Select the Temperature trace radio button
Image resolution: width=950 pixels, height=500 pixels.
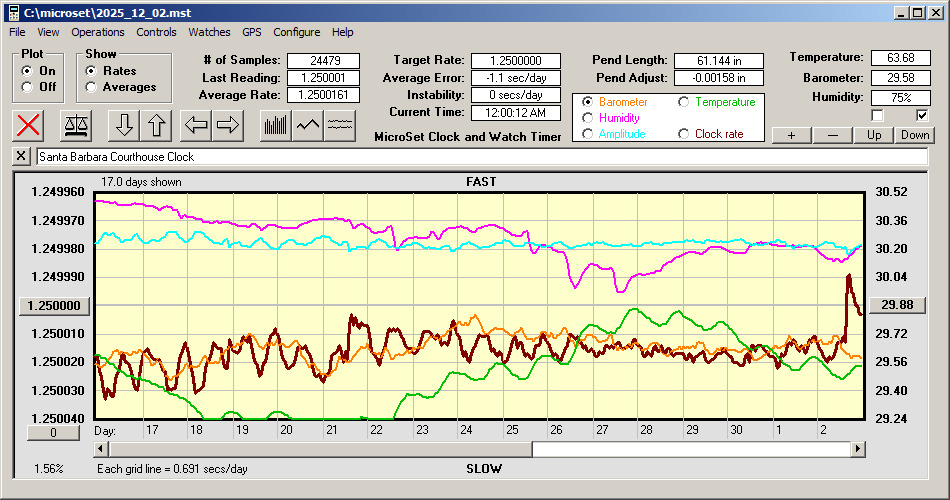684,102
